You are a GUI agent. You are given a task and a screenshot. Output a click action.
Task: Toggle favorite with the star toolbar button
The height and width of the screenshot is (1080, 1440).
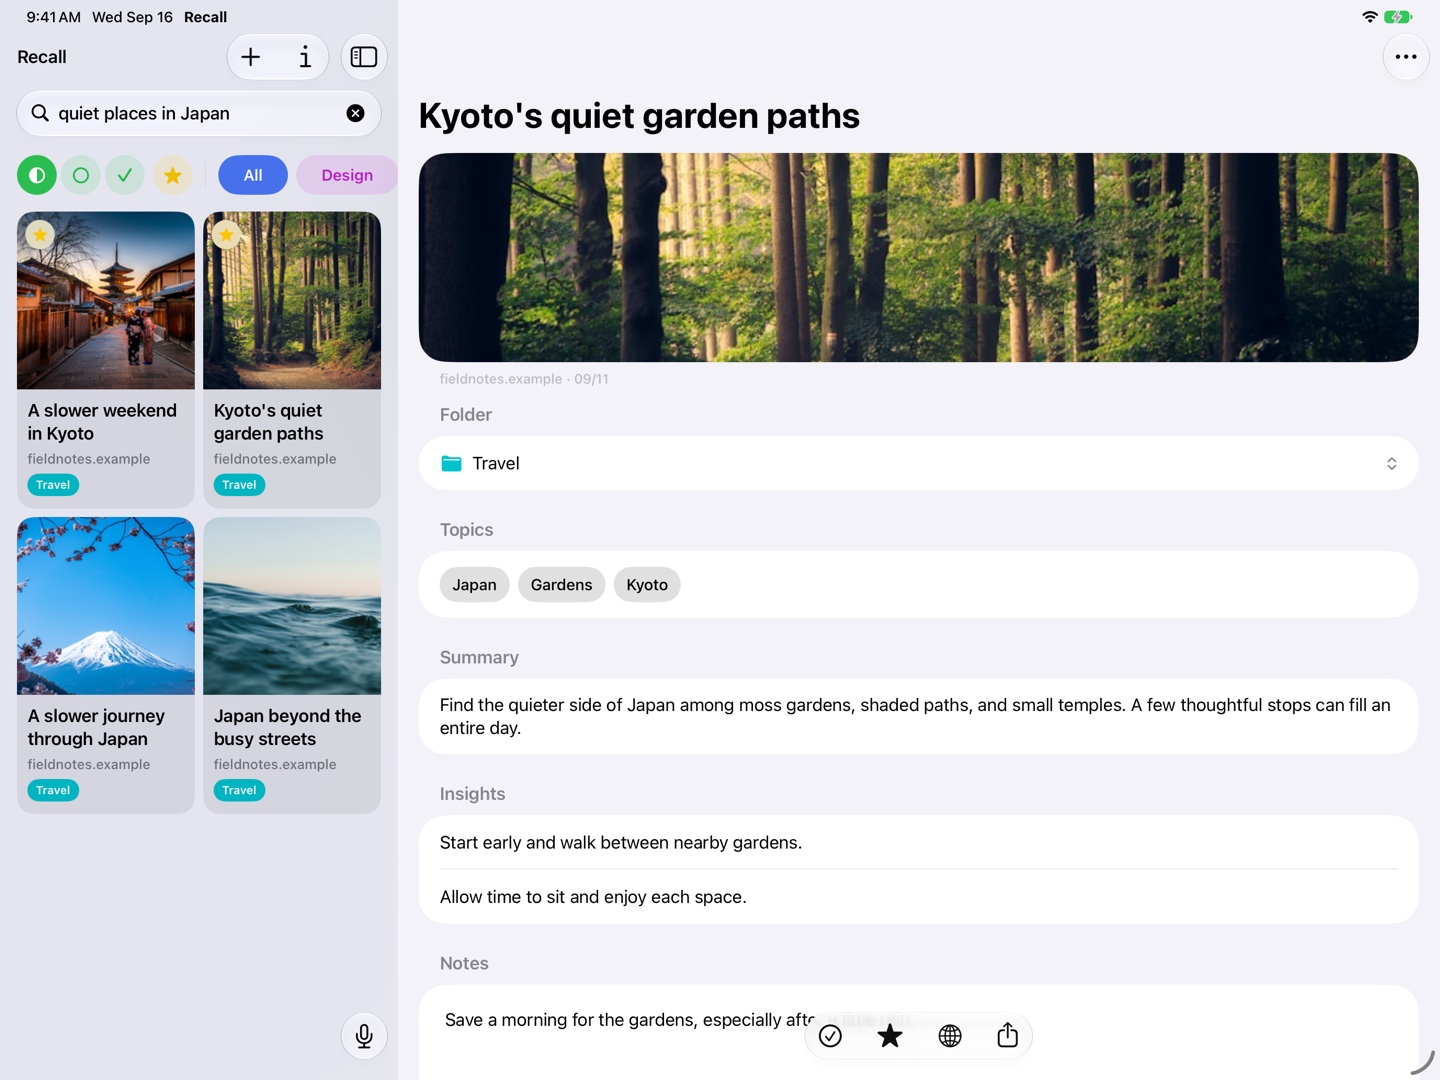[889, 1036]
